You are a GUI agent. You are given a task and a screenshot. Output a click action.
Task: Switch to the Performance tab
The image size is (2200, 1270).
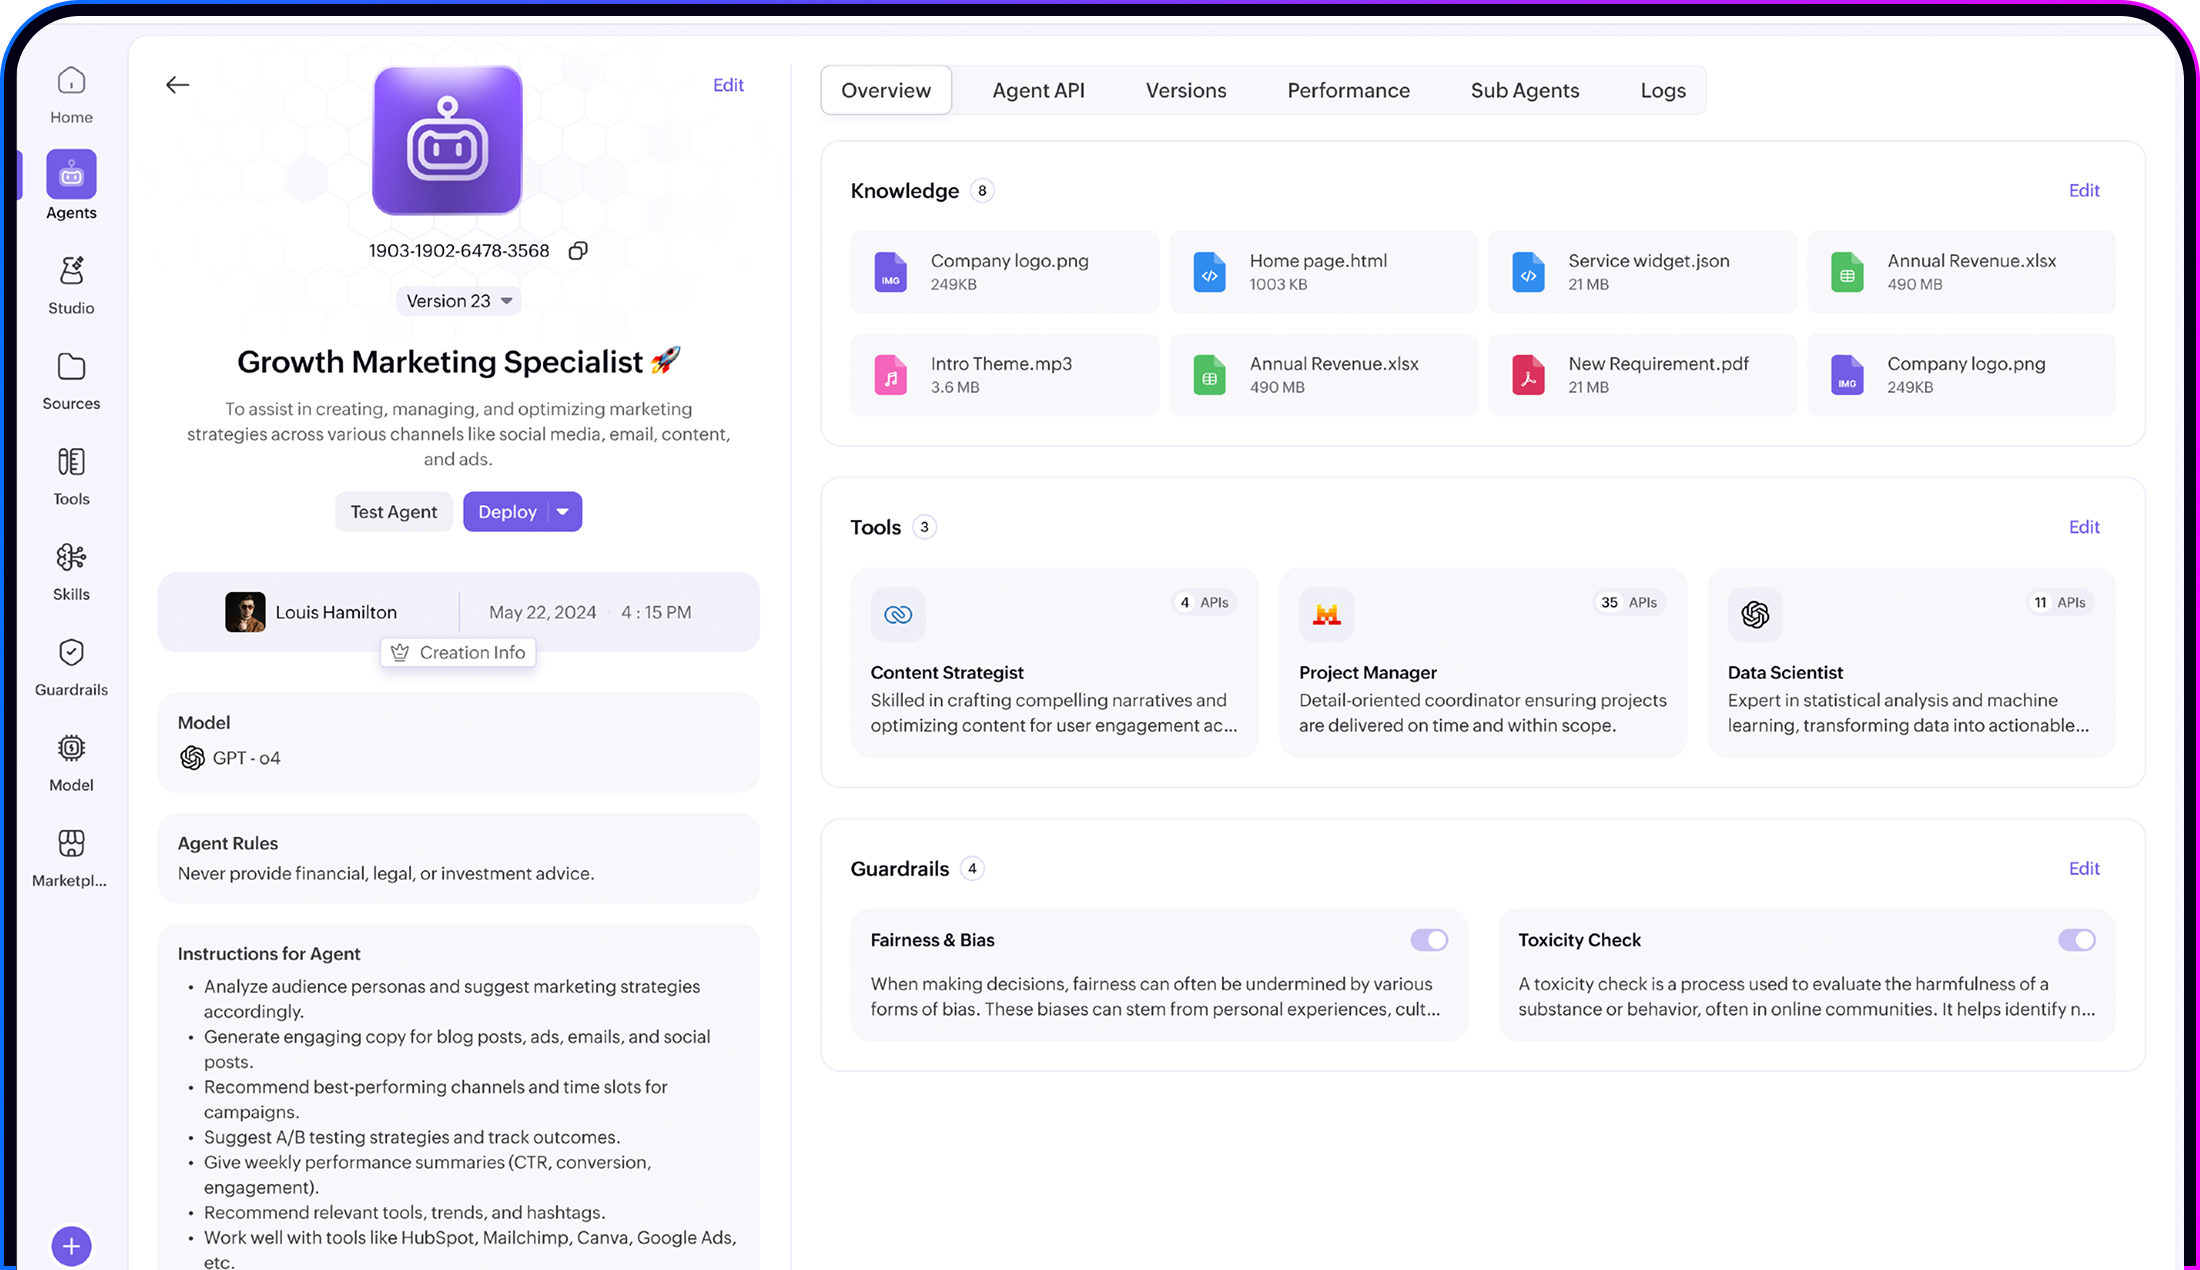[x=1348, y=91]
